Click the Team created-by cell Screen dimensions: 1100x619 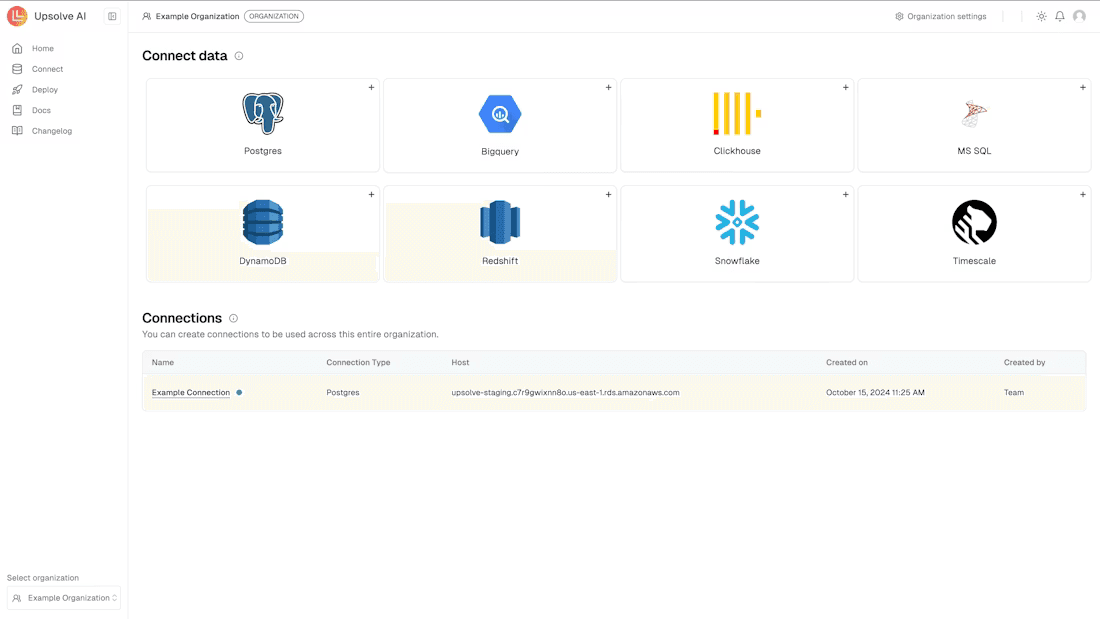[1014, 392]
